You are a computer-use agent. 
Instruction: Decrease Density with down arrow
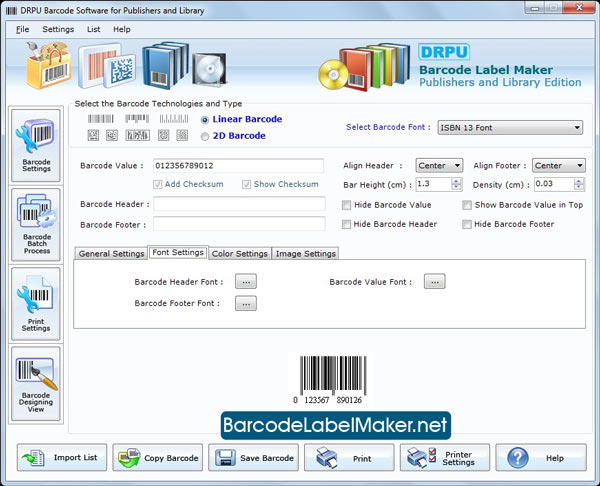click(x=579, y=187)
